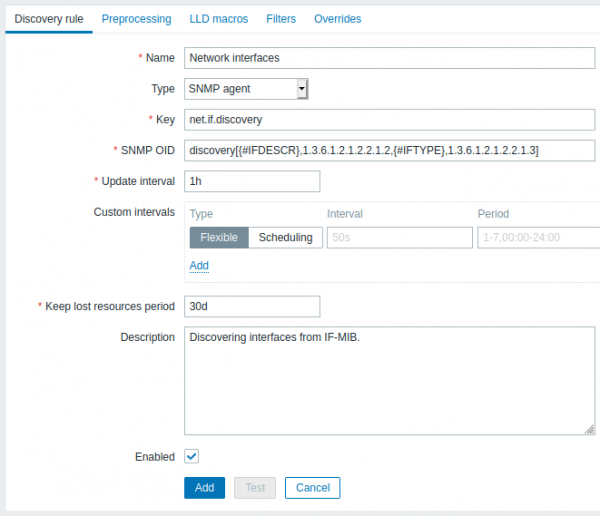Open the Overrides tab
Screen dimensions: 600x516
click(x=338, y=19)
